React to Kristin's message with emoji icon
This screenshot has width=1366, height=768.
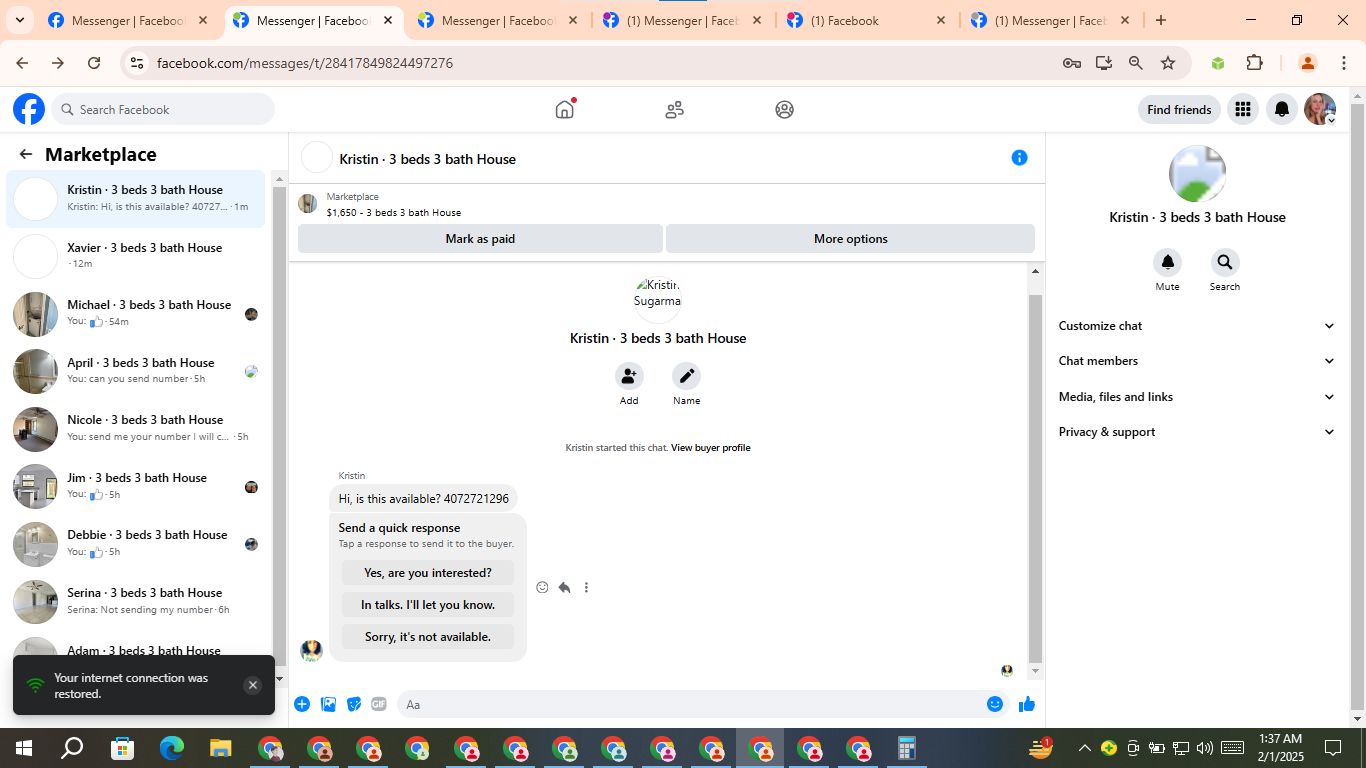[542, 587]
